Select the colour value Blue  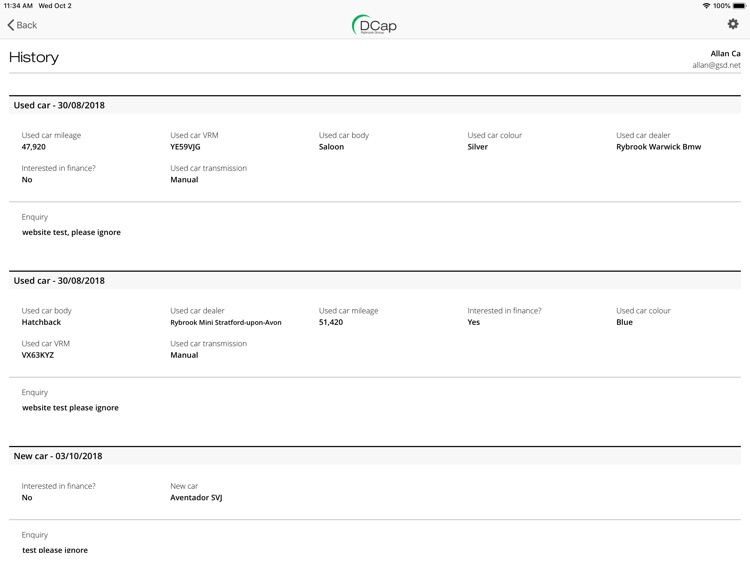pyautogui.click(x=624, y=322)
